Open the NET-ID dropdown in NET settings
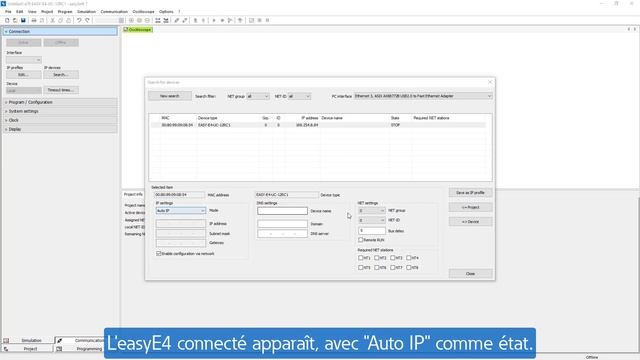640x360 pixels. [x=371, y=220]
